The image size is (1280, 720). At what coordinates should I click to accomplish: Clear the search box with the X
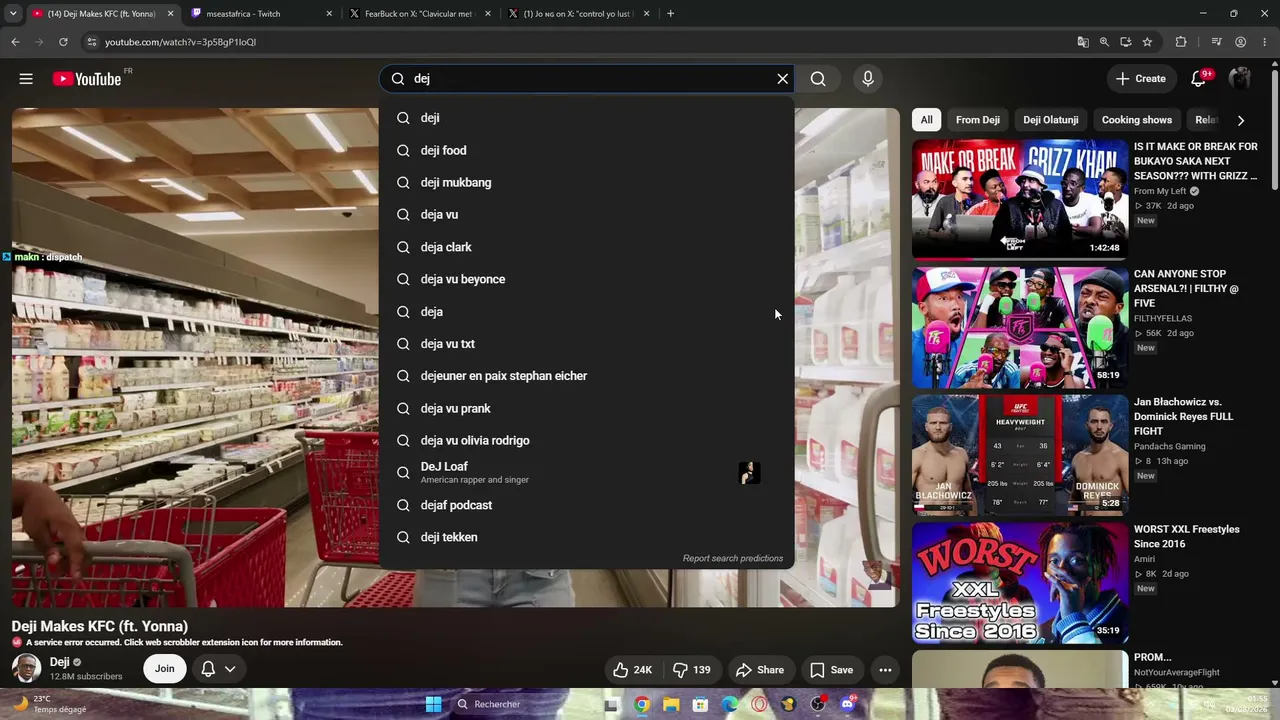coord(783,79)
